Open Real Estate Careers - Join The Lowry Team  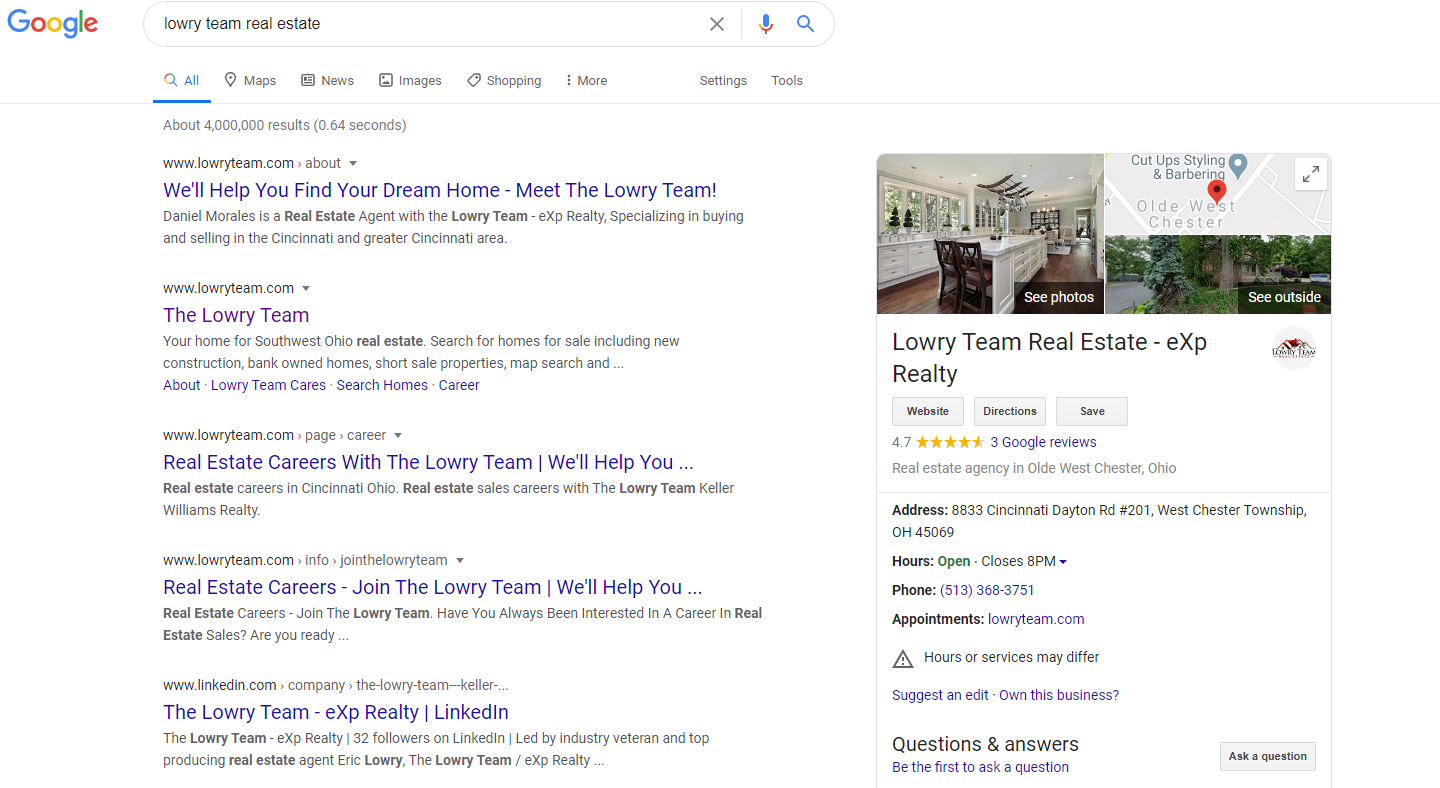(433, 587)
